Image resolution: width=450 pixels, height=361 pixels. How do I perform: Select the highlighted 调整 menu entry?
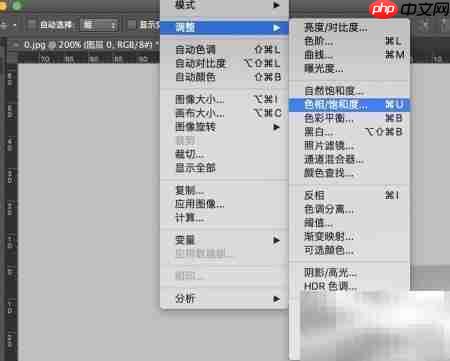(224, 28)
